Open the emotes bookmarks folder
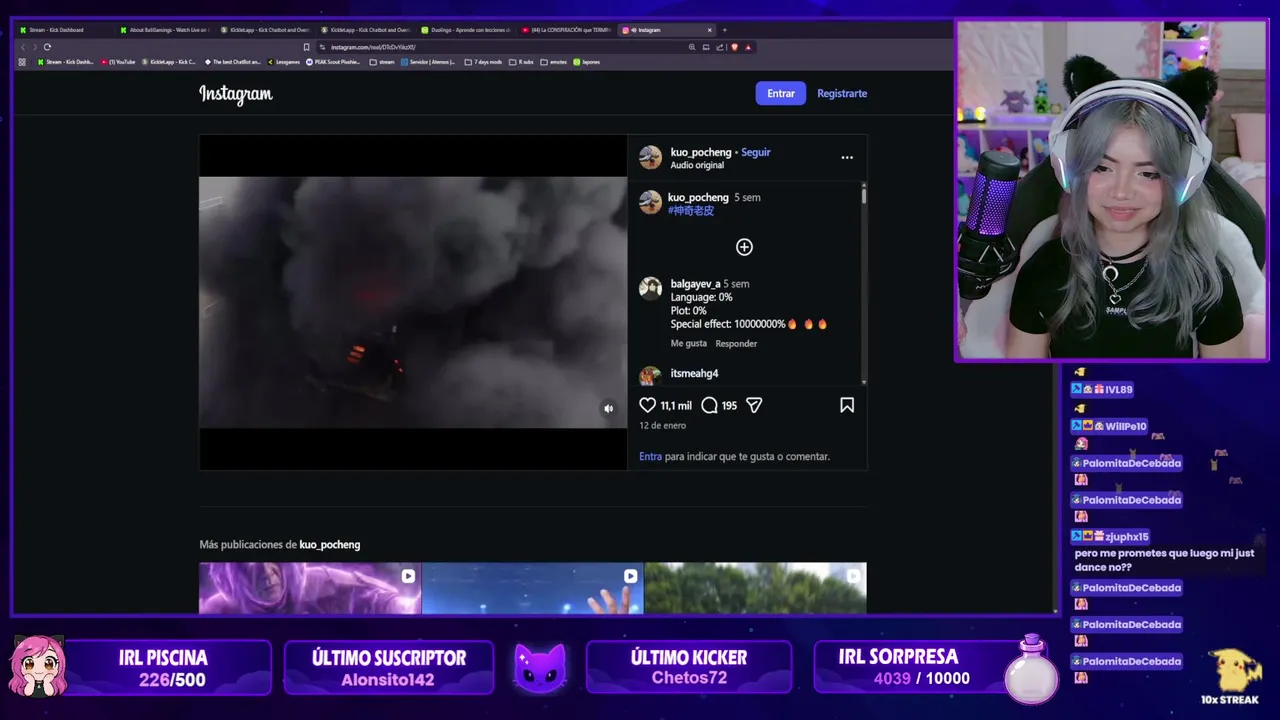The width and height of the screenshot is (1280, 720). (x=553, y=62)
